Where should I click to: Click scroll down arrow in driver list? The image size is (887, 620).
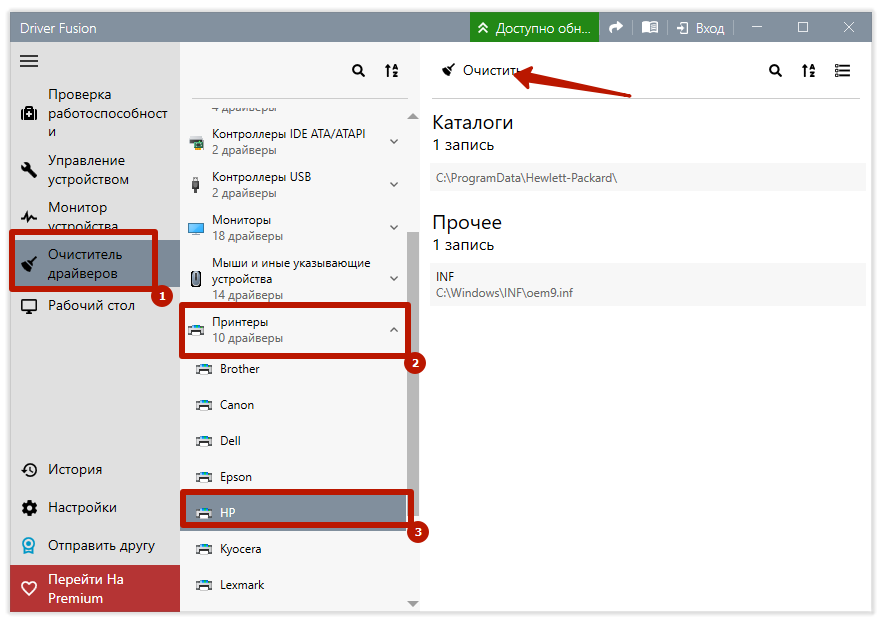click(x=413, y=604)
